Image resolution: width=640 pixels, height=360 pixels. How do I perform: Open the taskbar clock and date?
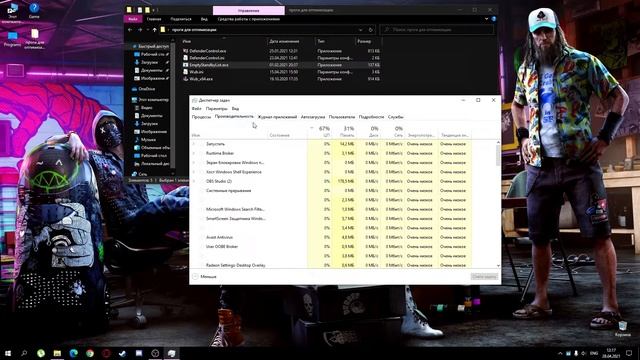611,353
